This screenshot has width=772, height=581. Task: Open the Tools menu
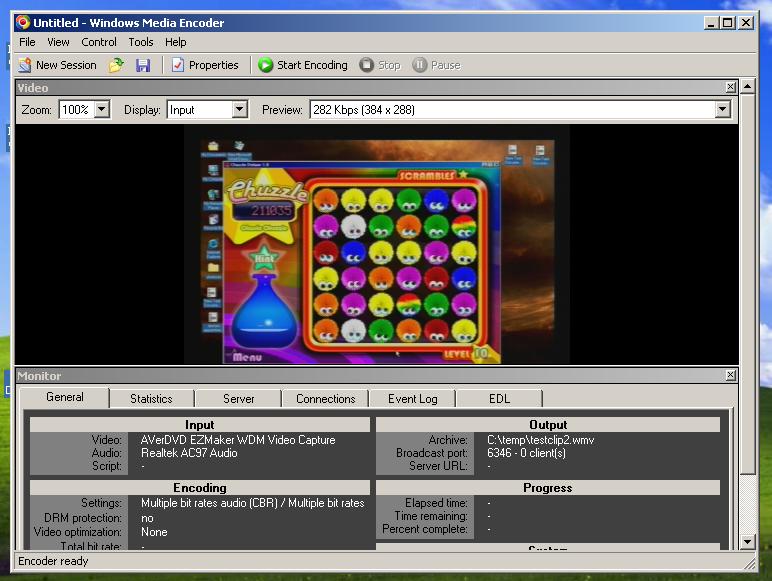[x=141, y=42]
